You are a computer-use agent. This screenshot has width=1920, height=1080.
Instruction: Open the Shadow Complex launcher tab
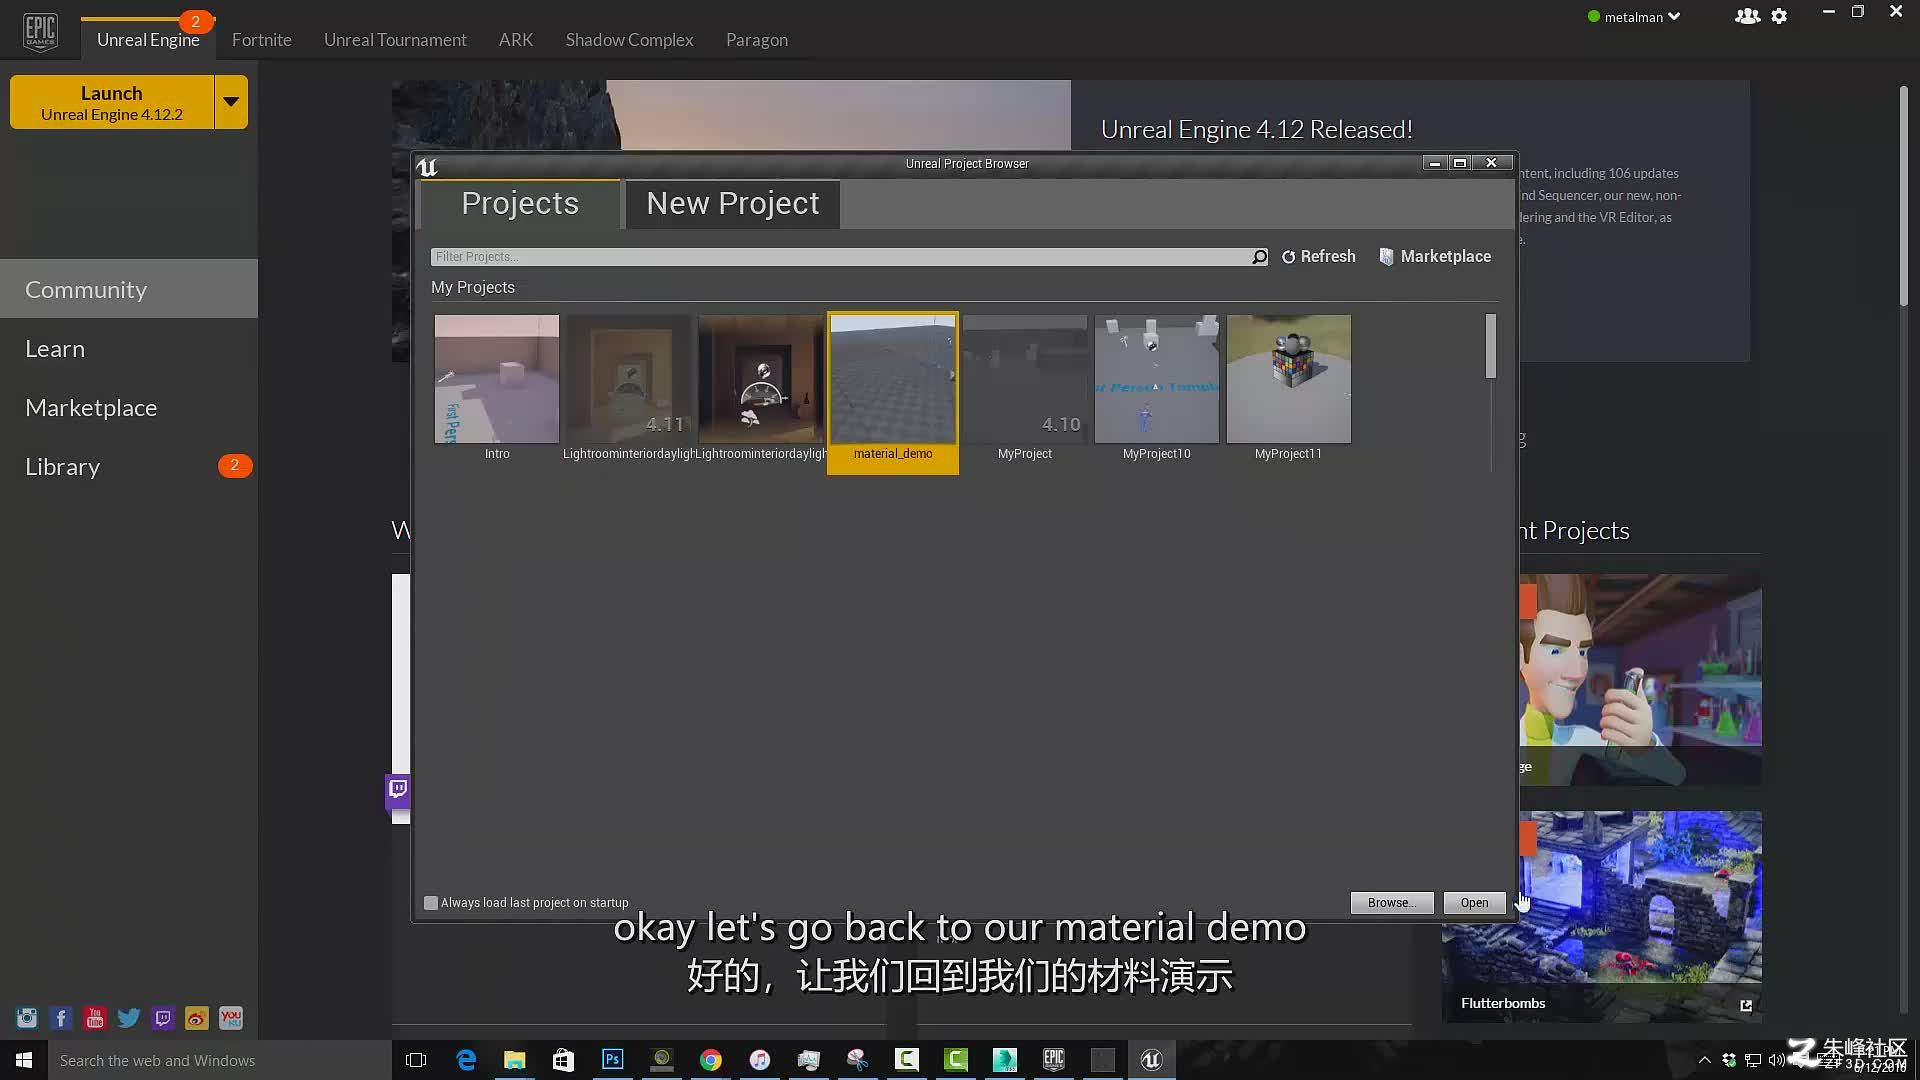point(629,40)
